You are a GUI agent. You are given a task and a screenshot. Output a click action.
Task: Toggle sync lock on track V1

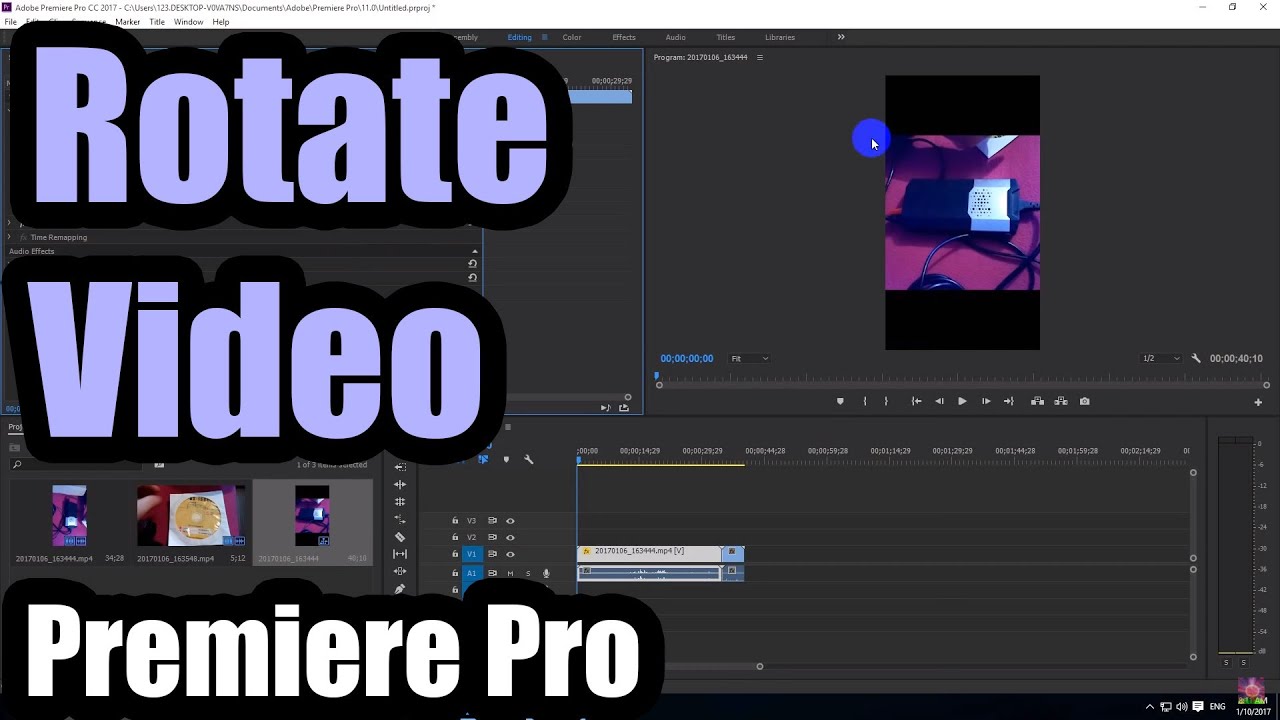point(492,554)
